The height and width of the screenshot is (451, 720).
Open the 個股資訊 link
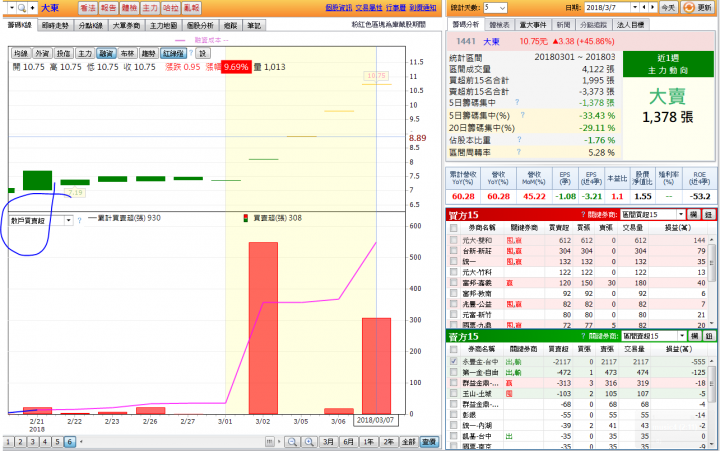[x=338, y=8]
